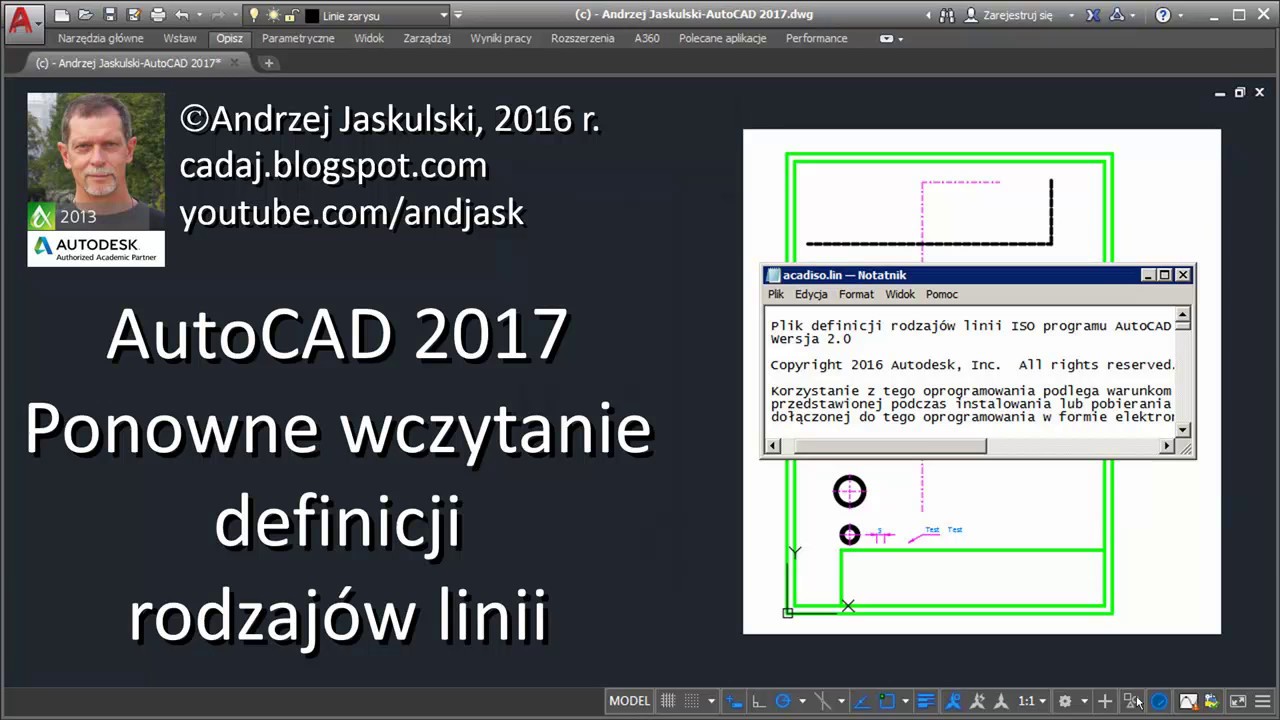Expand the Help dropdown arrow
1280x720 pixels.
(x=1179, y=16)
